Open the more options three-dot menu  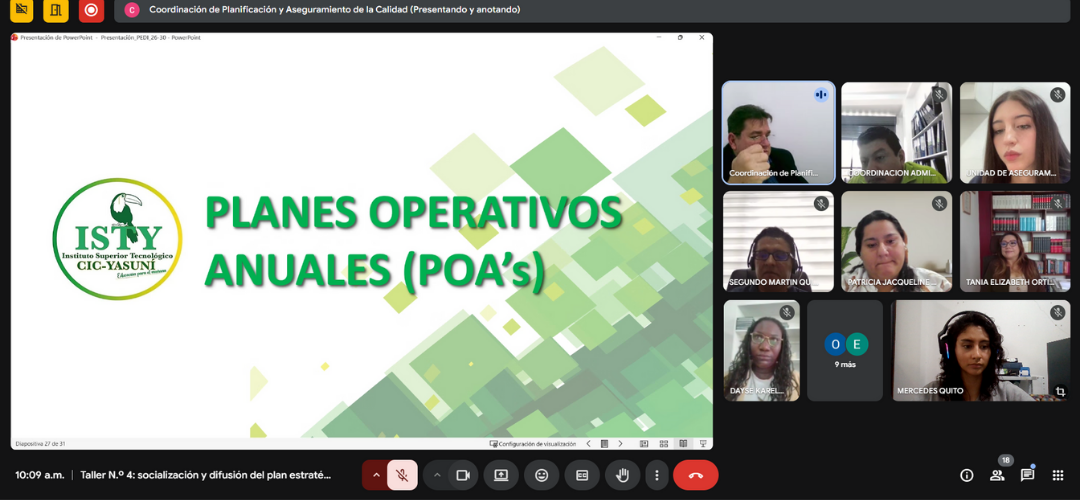click(656, 475)
